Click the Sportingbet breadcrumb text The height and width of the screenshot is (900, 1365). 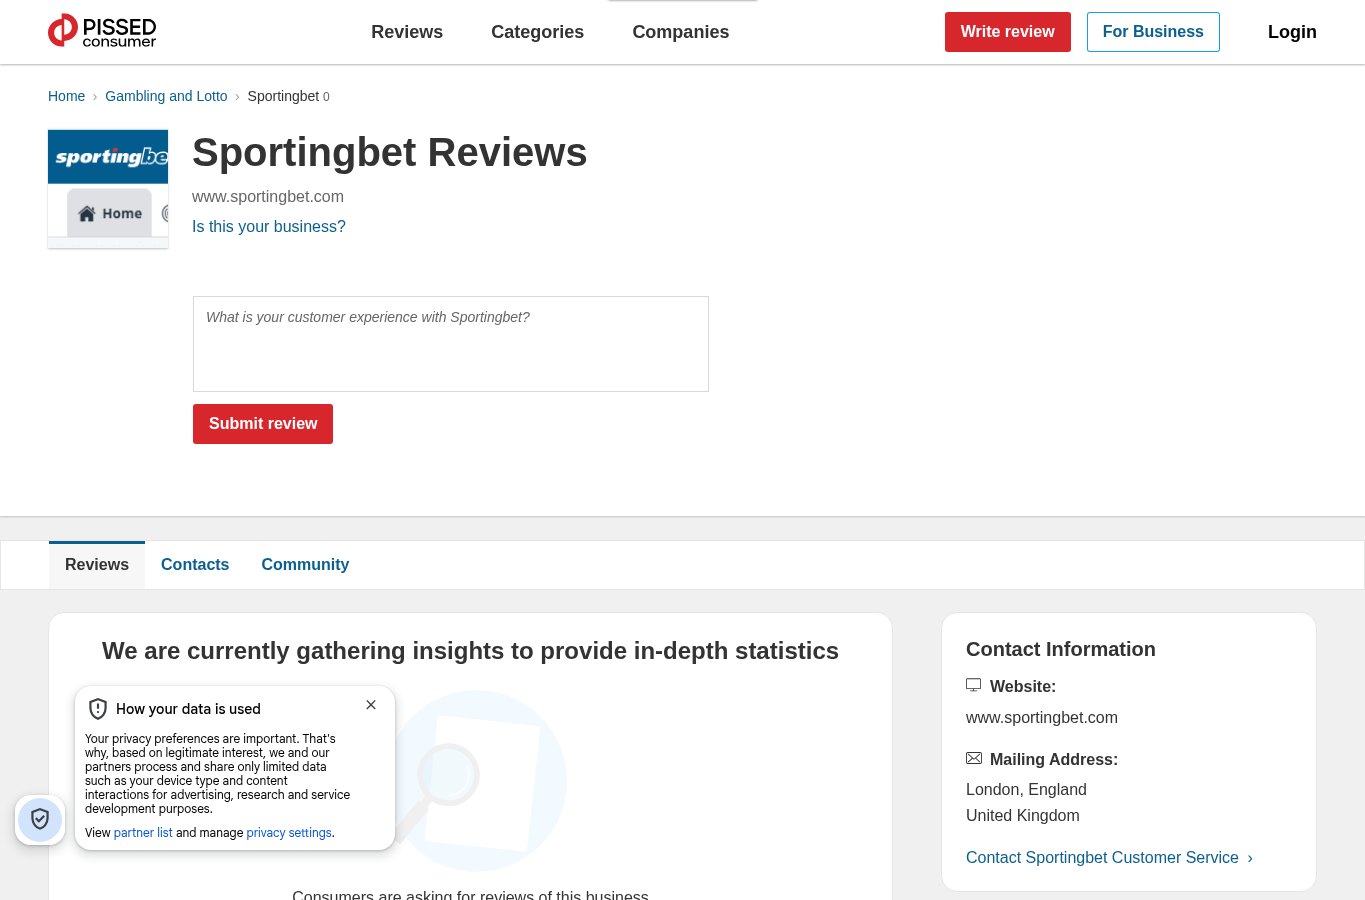coord(283,96)
